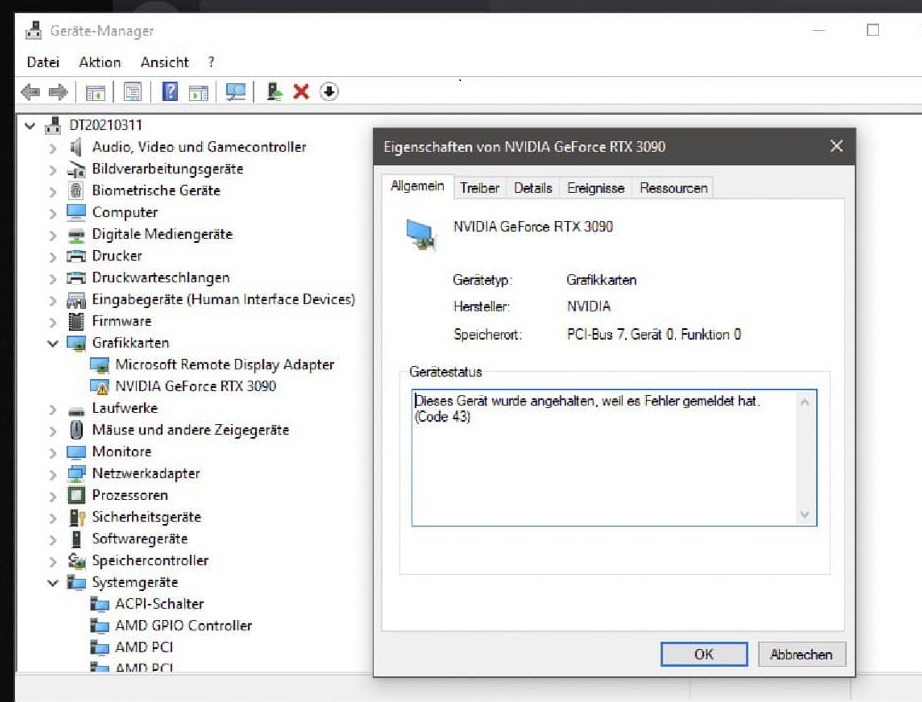Switch to the Ressourcen tab

tap(673, 188)
